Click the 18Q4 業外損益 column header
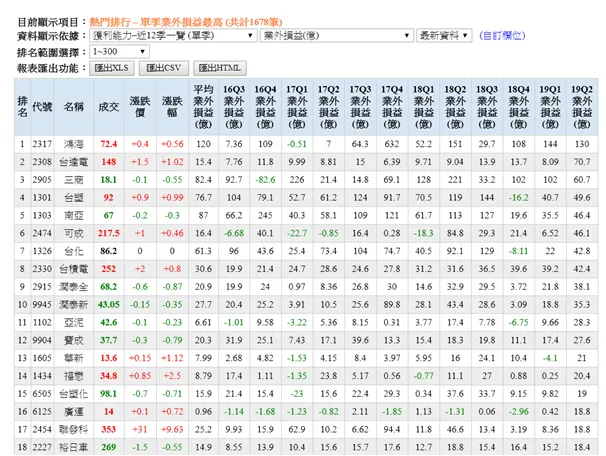 pos(519,107)
